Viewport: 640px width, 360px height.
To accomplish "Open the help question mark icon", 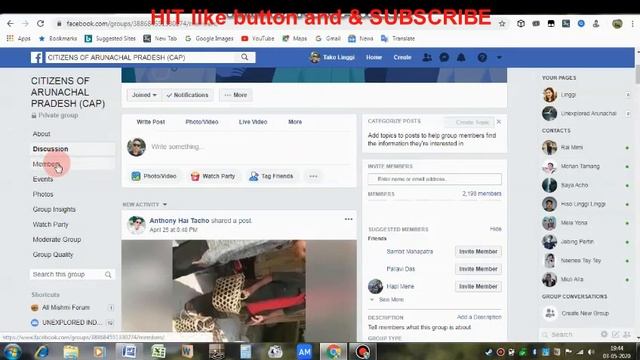I will click(x=482, y=58).
